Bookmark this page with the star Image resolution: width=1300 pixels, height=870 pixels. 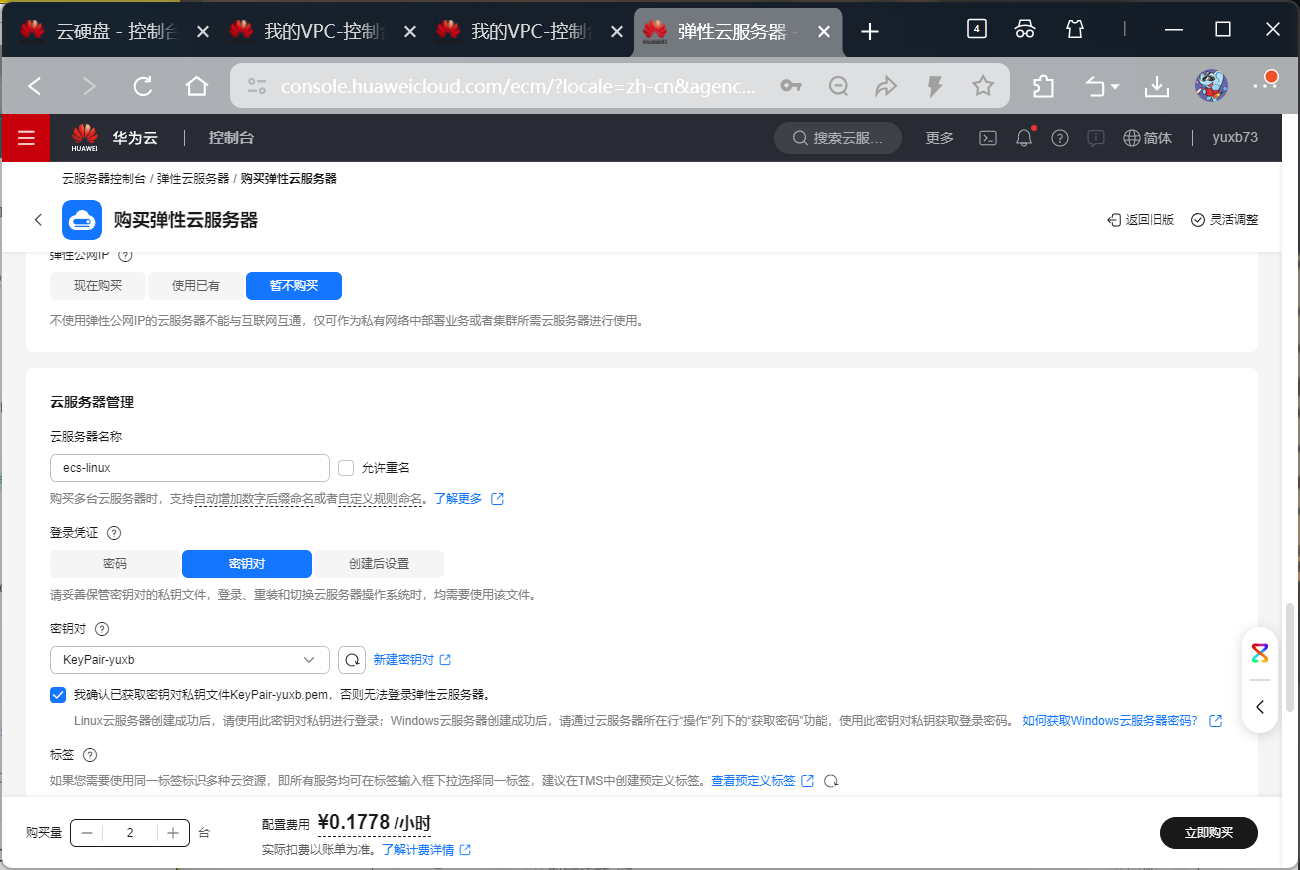pyautogui.click(x=983, y=86)
